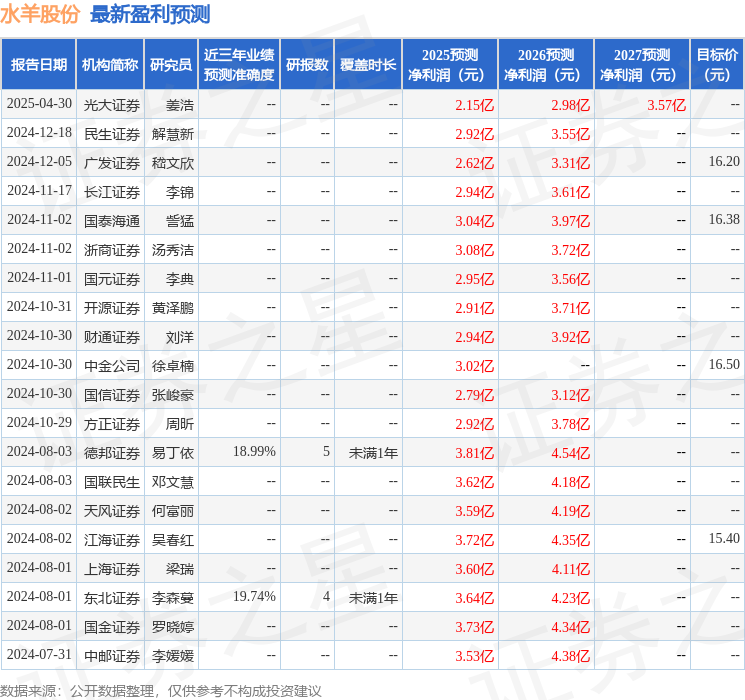Click analyst name 徐卓楠

click(172, 366)
